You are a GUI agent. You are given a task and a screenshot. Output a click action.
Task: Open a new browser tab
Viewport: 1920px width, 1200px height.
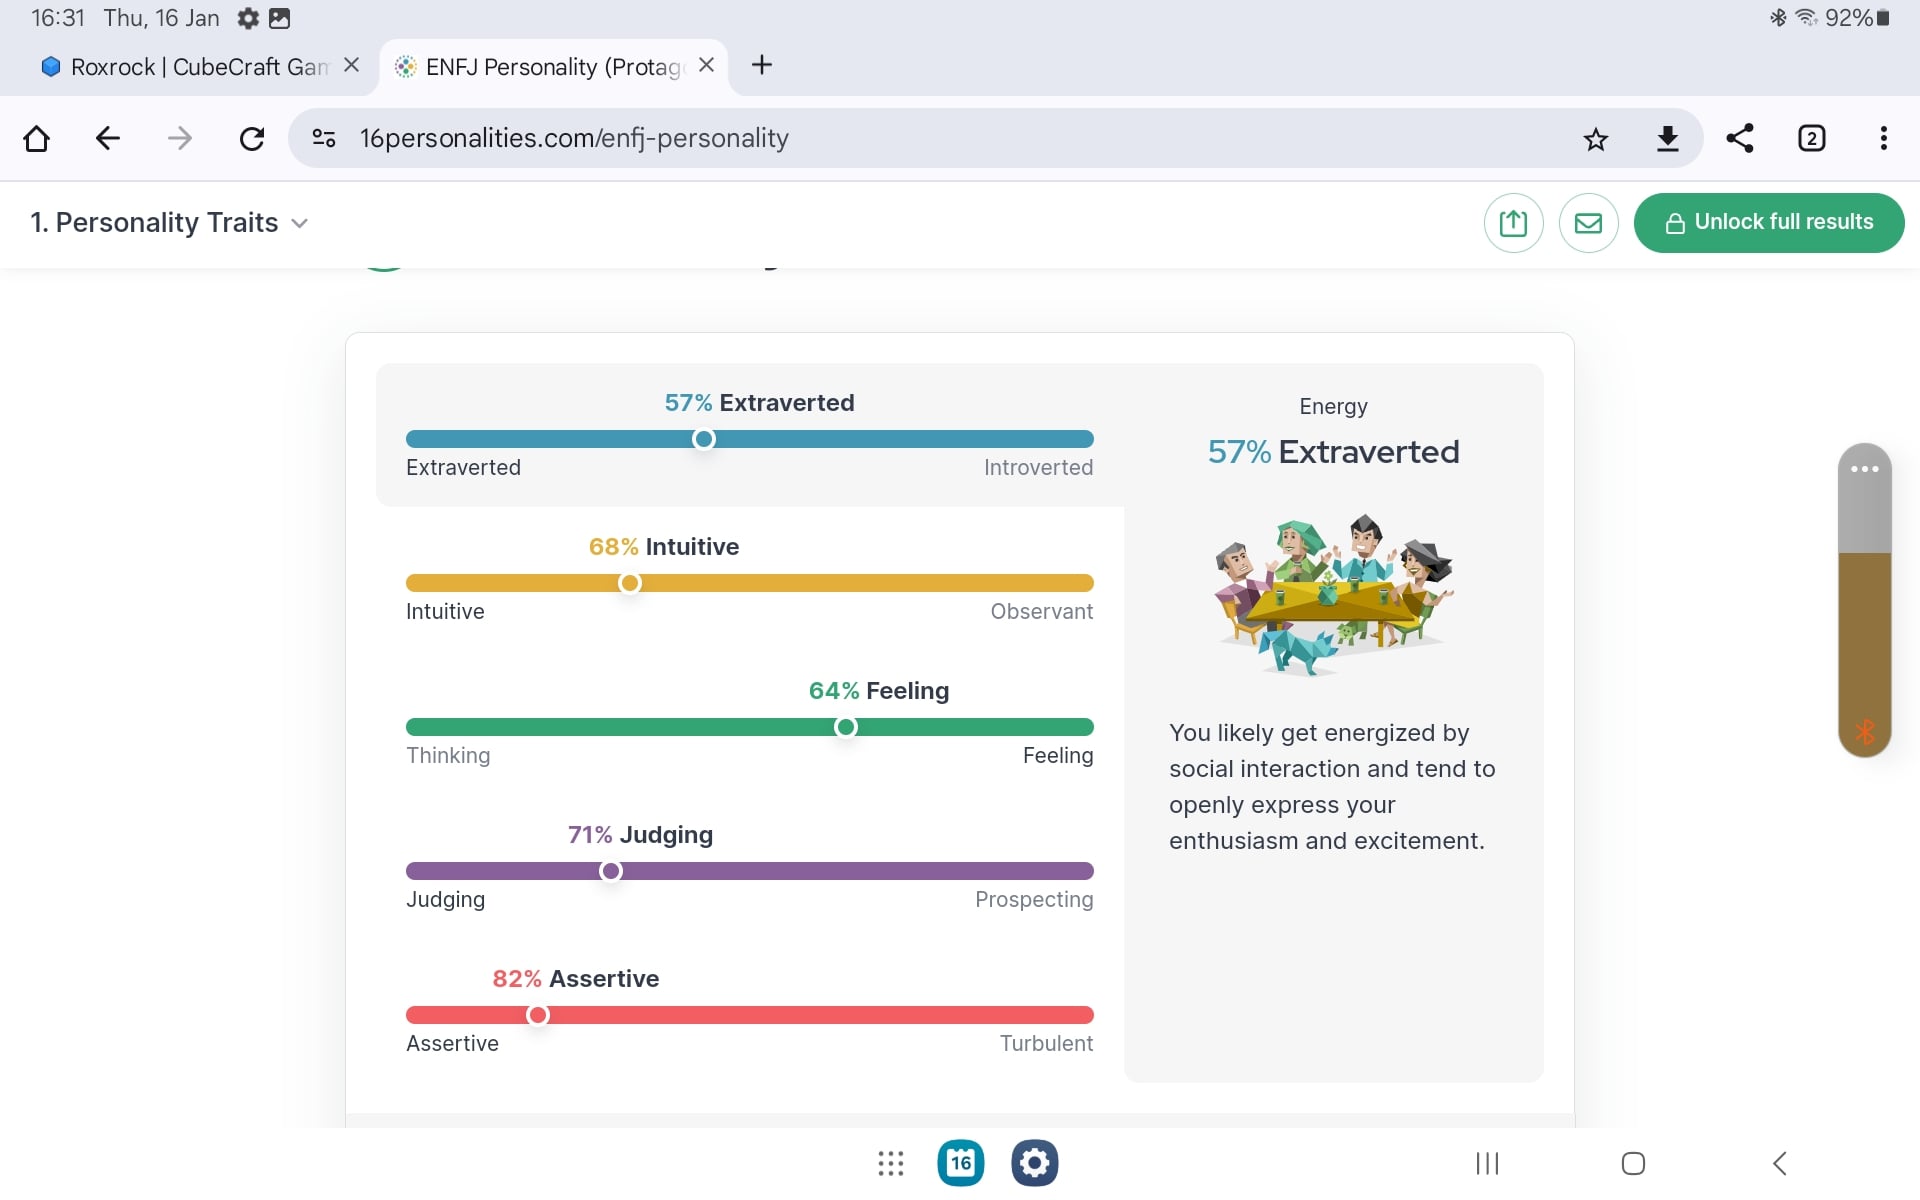click(762, 65)
